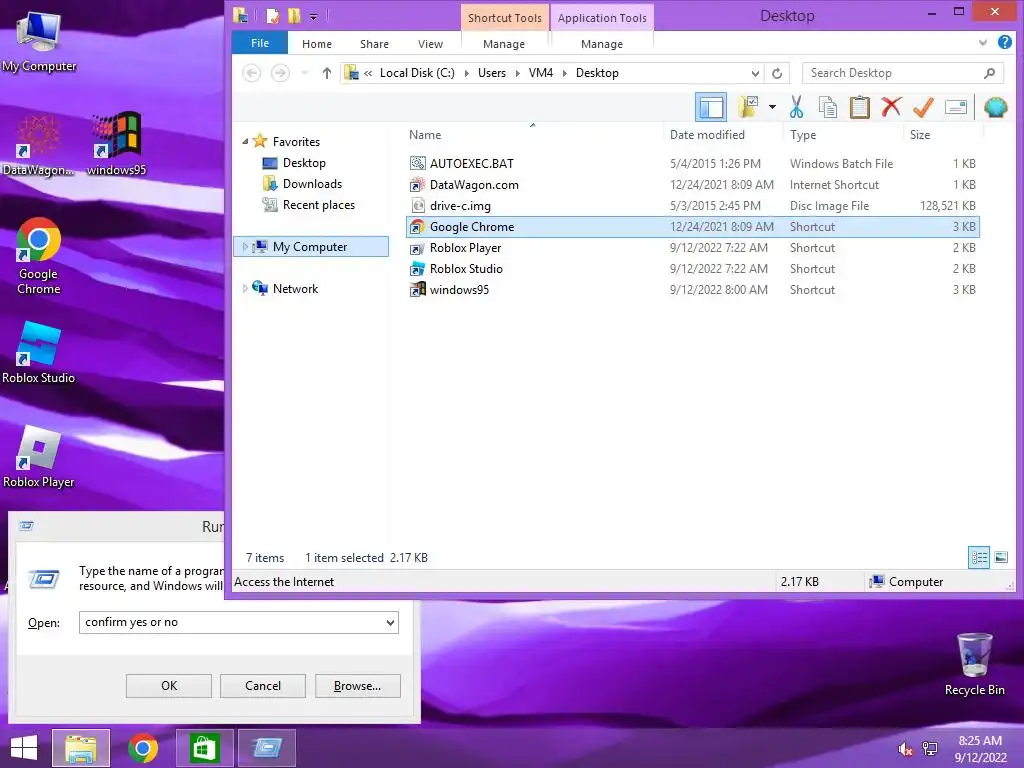Open the Run dialog Open combo box dropdown
1024x768 pixels.
[x=390, y=622]
